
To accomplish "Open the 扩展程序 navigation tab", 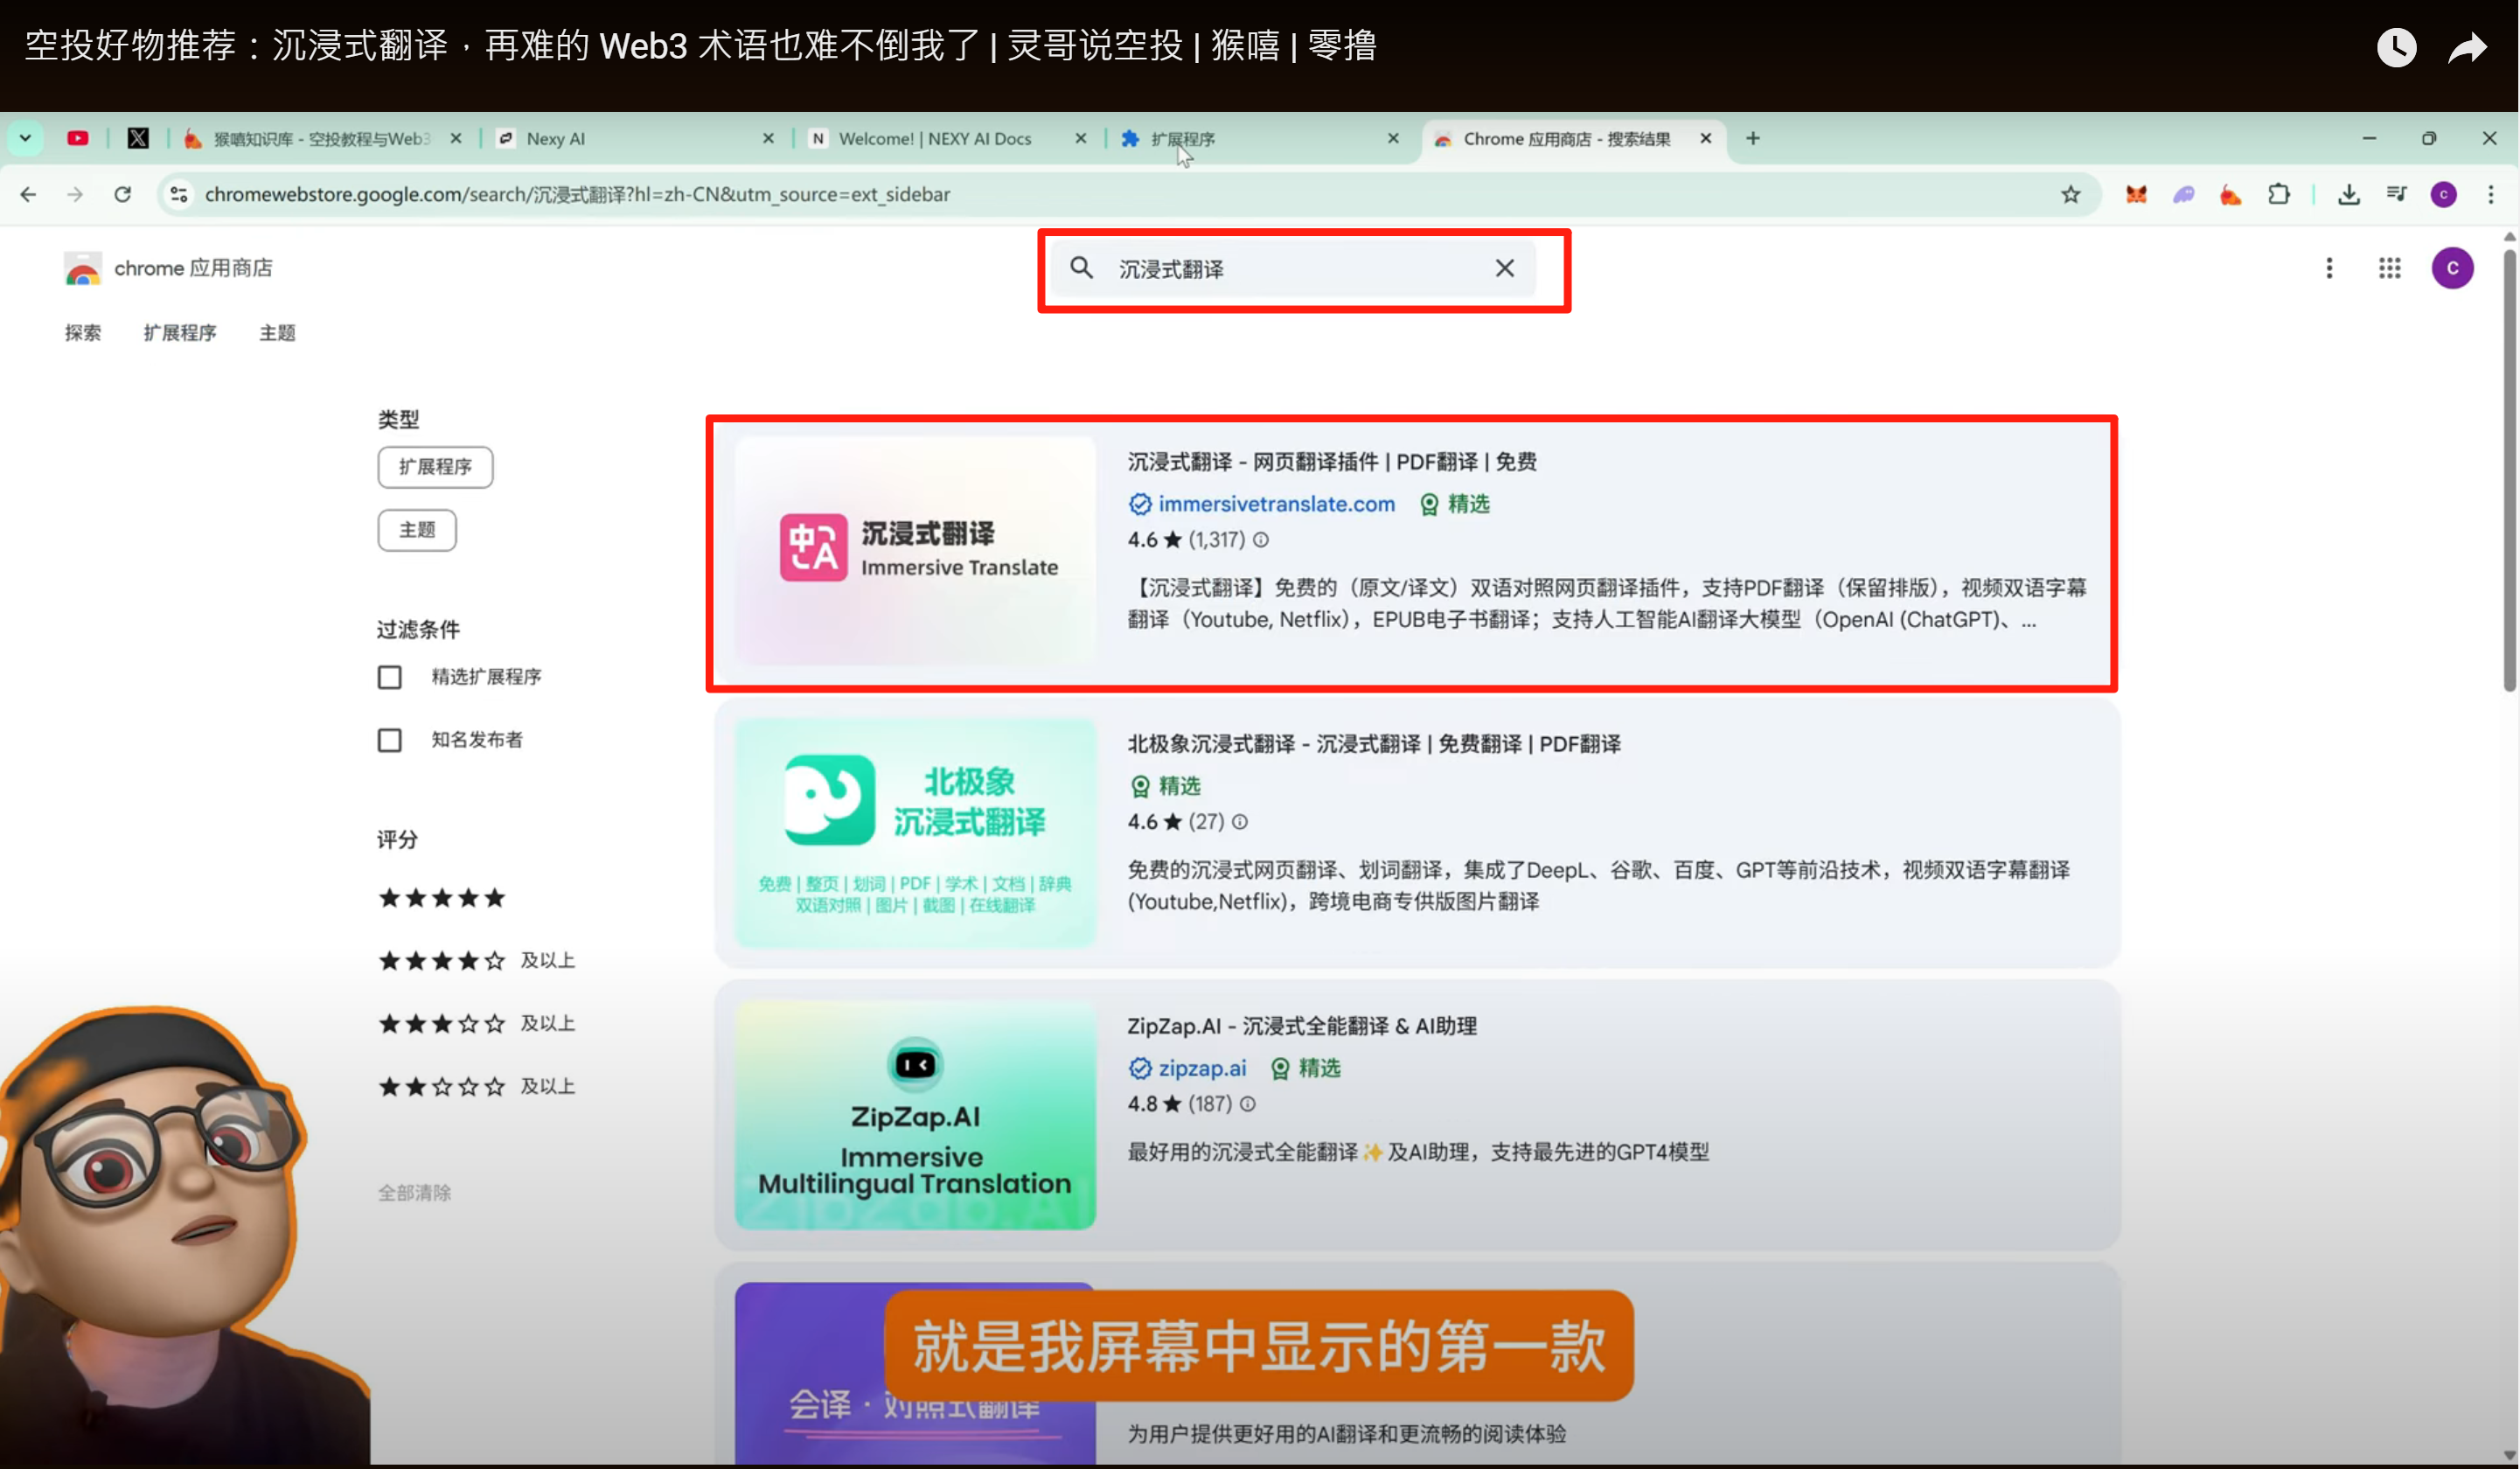I will pyautogui.click(x=180, y=332).
